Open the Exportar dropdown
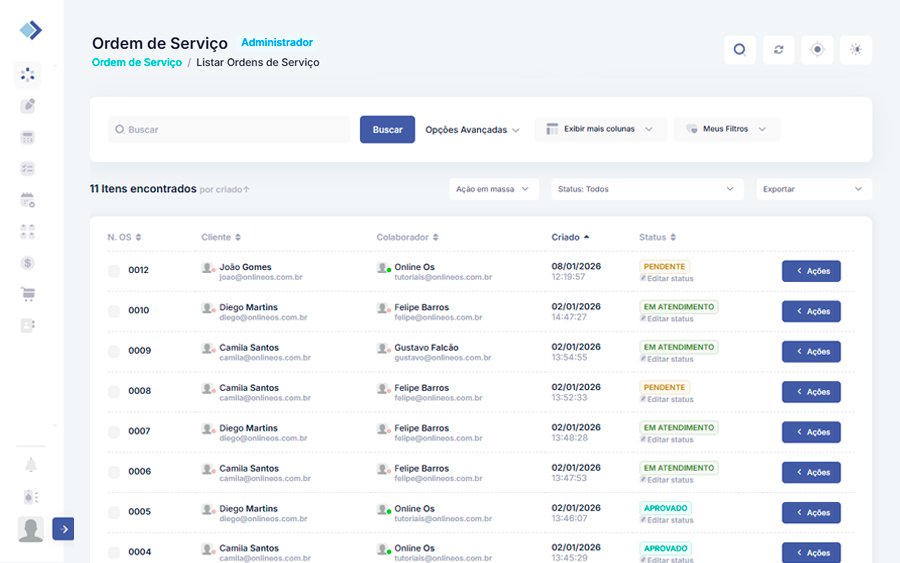The height and width of the screenshot is (563, 900). point(813,189)
